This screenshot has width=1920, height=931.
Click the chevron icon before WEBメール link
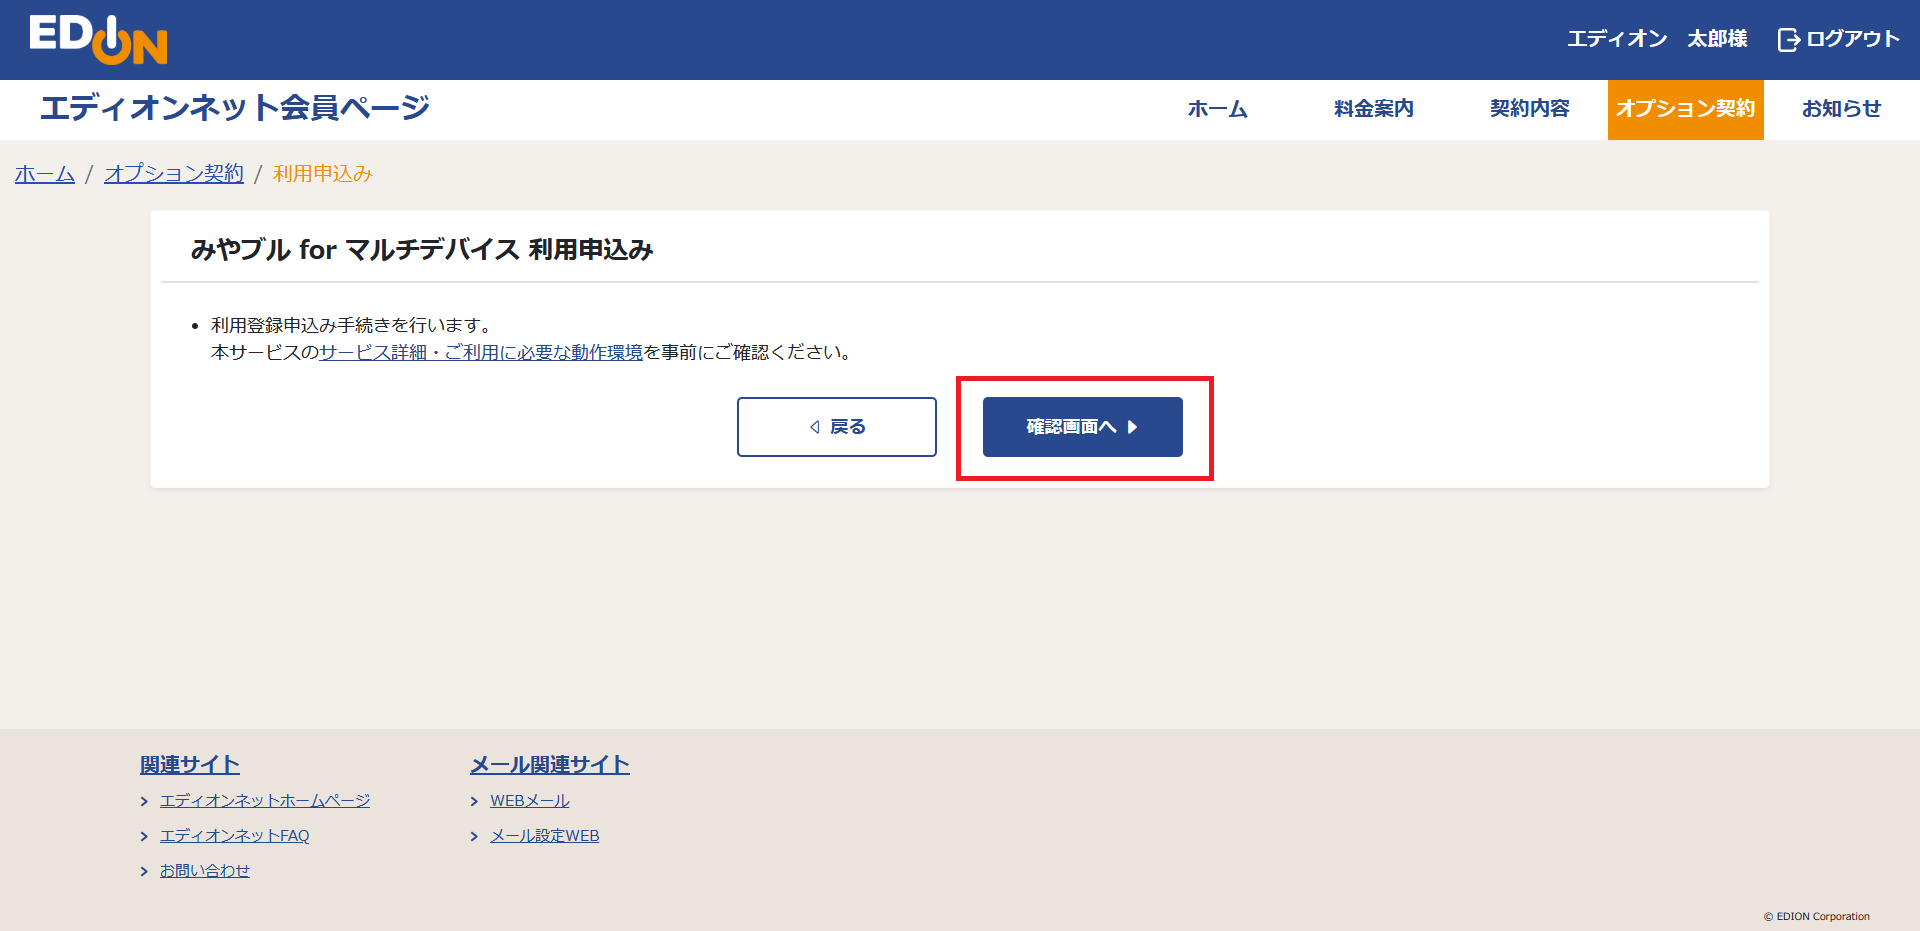click(x=475, y=800)
